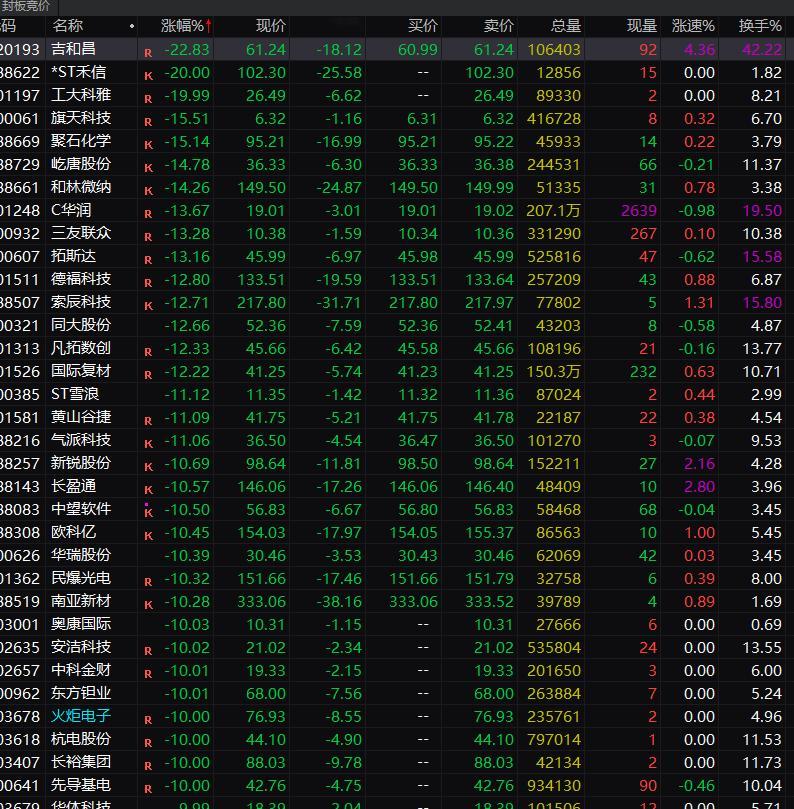Screen dimensions: 794x809
Task: Click the R marker on 火炬电子 row
Action: (148, 720)
